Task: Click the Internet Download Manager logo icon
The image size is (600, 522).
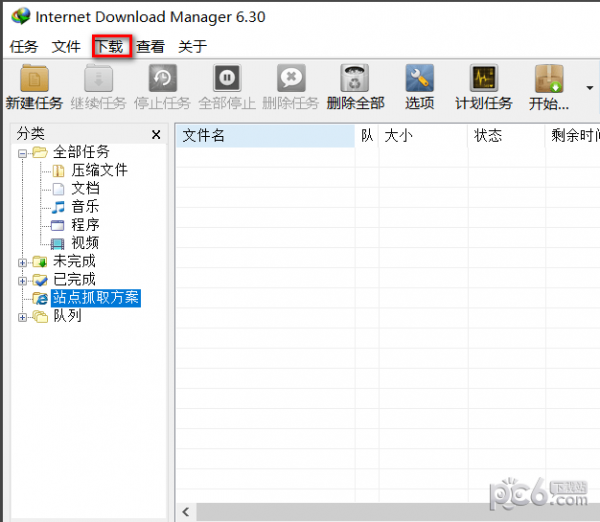Action: click(x=21, y=16)
